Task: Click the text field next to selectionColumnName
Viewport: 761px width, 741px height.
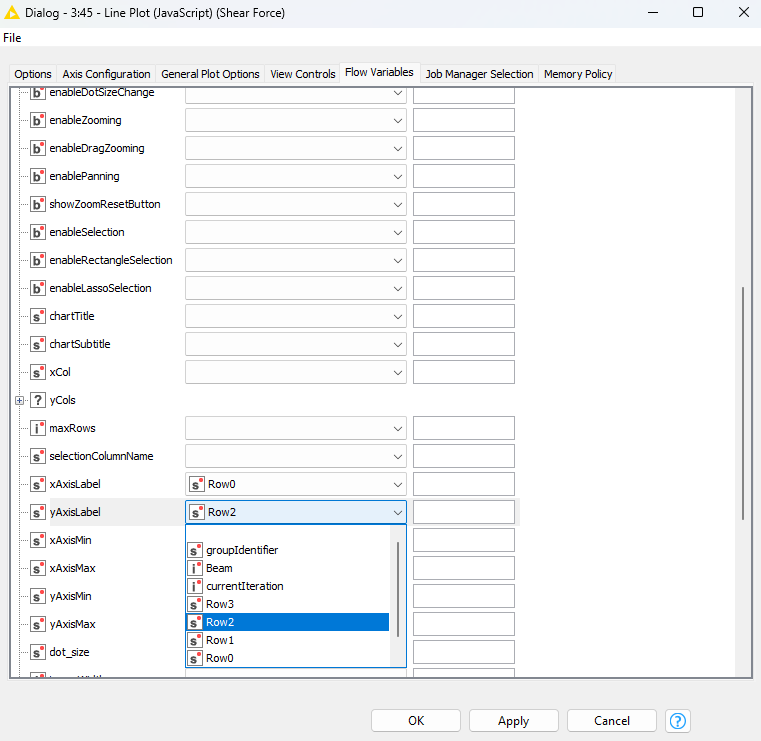Action: pyautogui.click(x=463, y=456)
